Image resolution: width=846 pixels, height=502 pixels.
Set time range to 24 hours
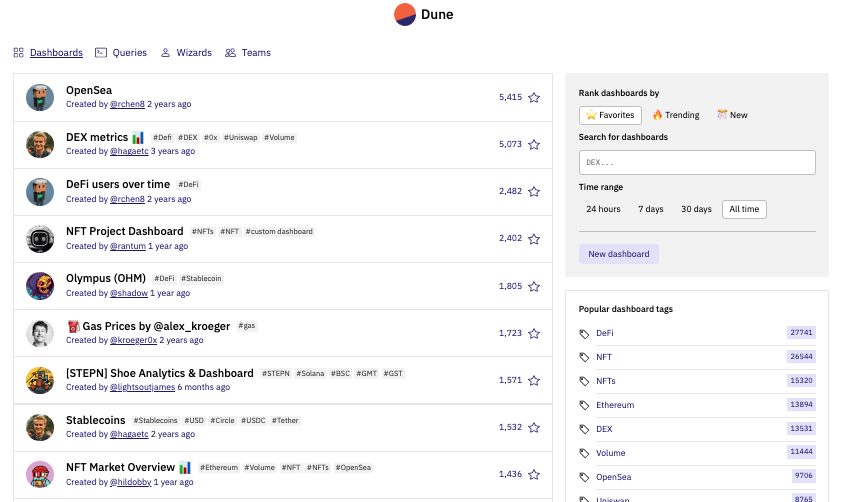click(x=603, y=209)
